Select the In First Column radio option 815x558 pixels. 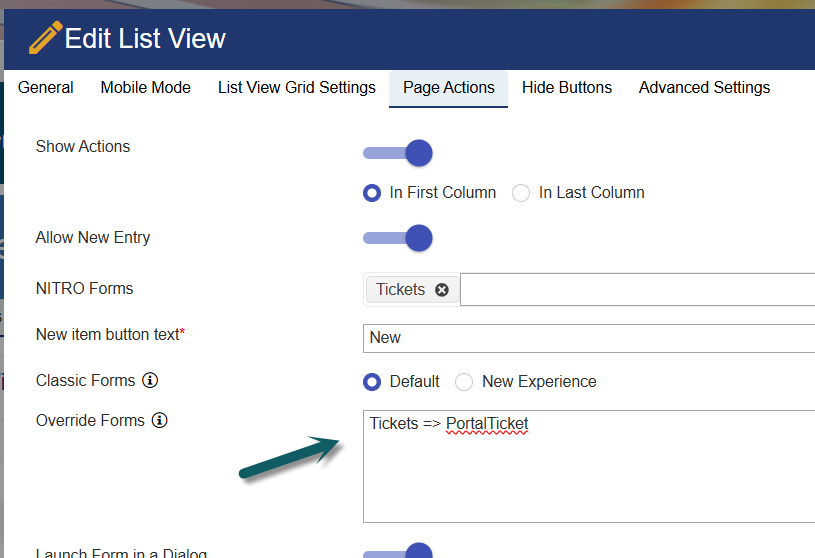point(372,193)
